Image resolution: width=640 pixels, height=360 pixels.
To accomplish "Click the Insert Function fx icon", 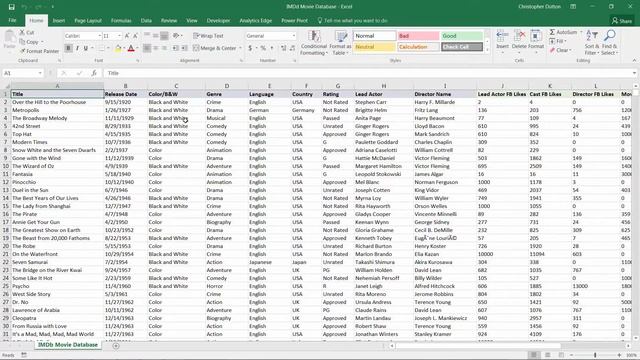I will (94, 73).
